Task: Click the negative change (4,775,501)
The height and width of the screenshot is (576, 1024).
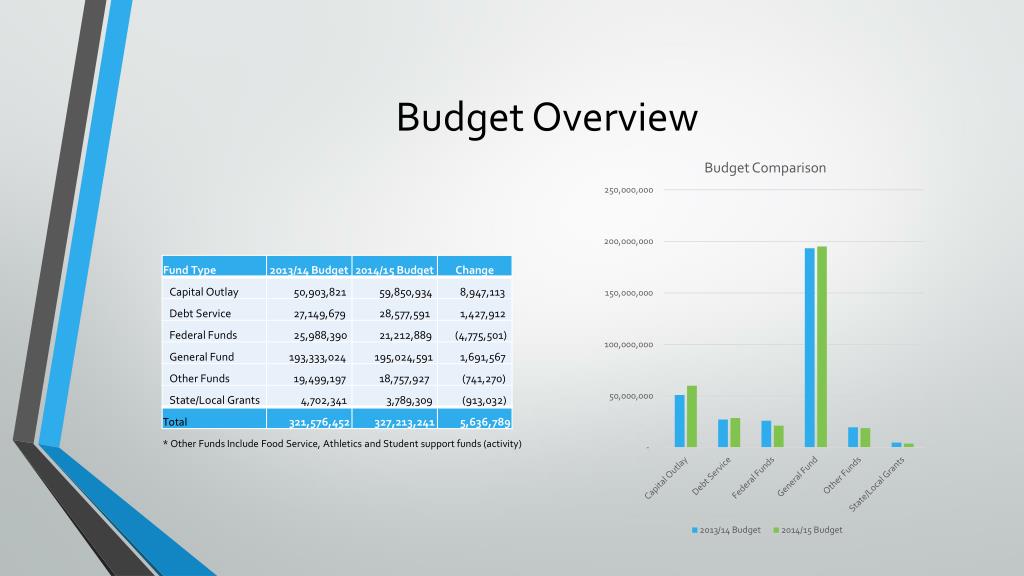Action: (x=481, y=336)
